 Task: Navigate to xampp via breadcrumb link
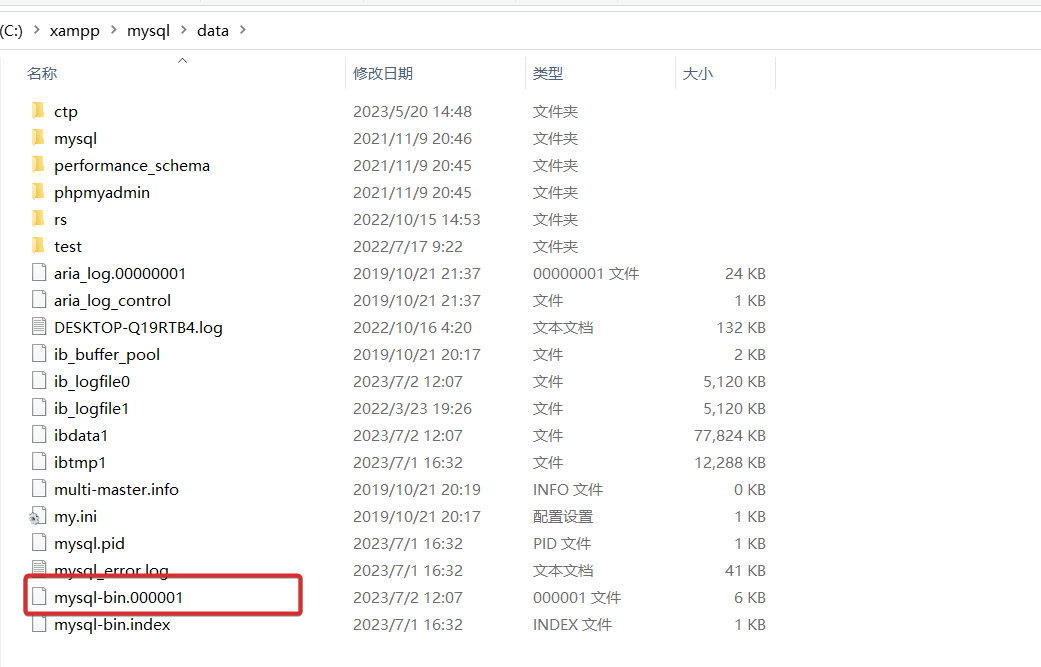(x=75, y=30)
